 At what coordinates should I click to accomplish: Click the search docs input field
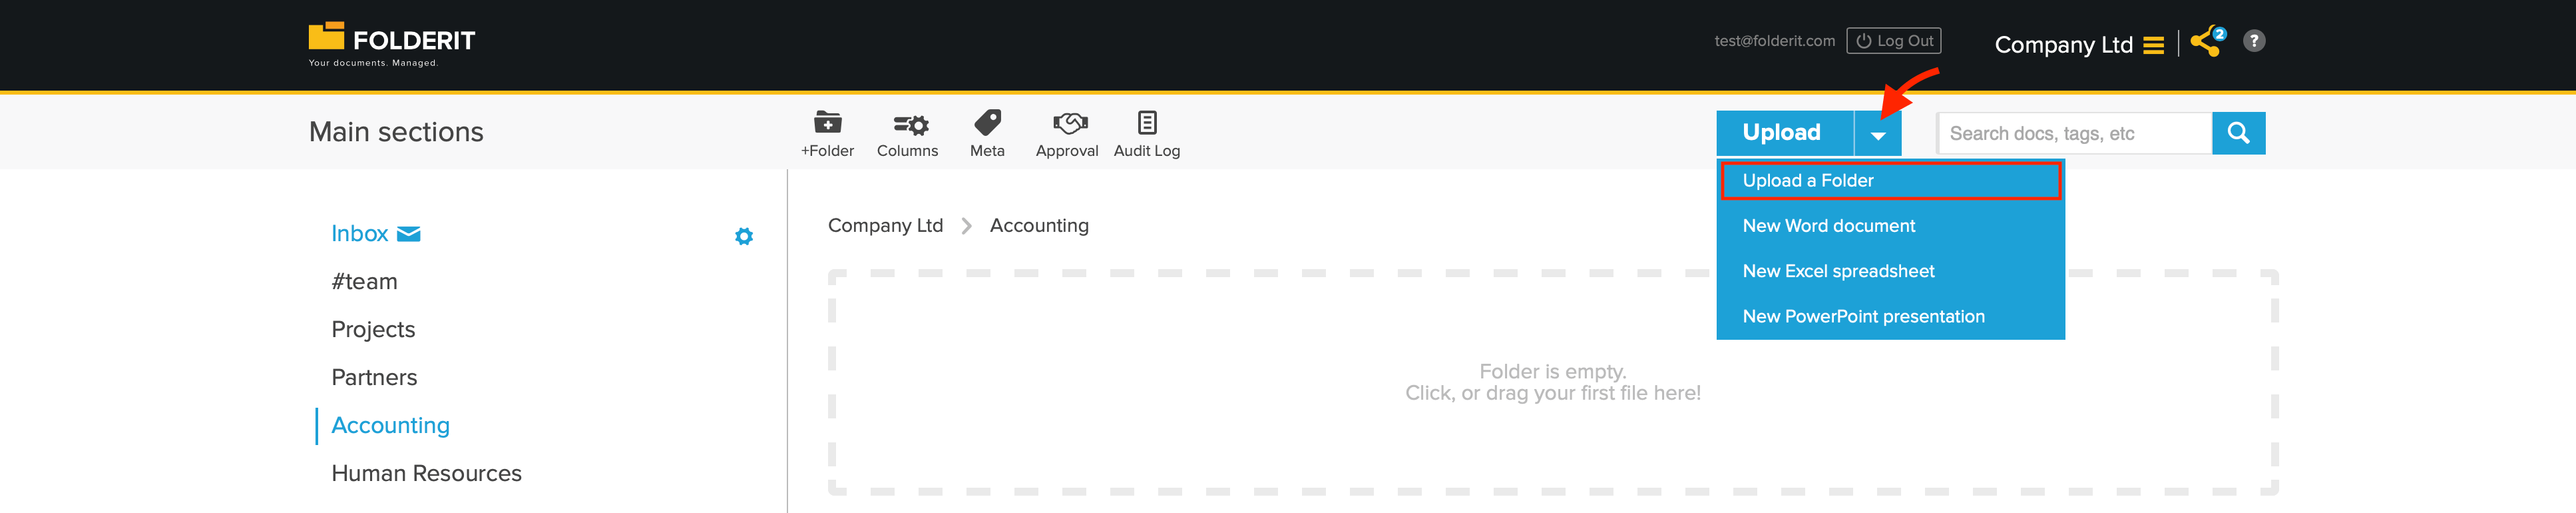tap(2075, 132)
